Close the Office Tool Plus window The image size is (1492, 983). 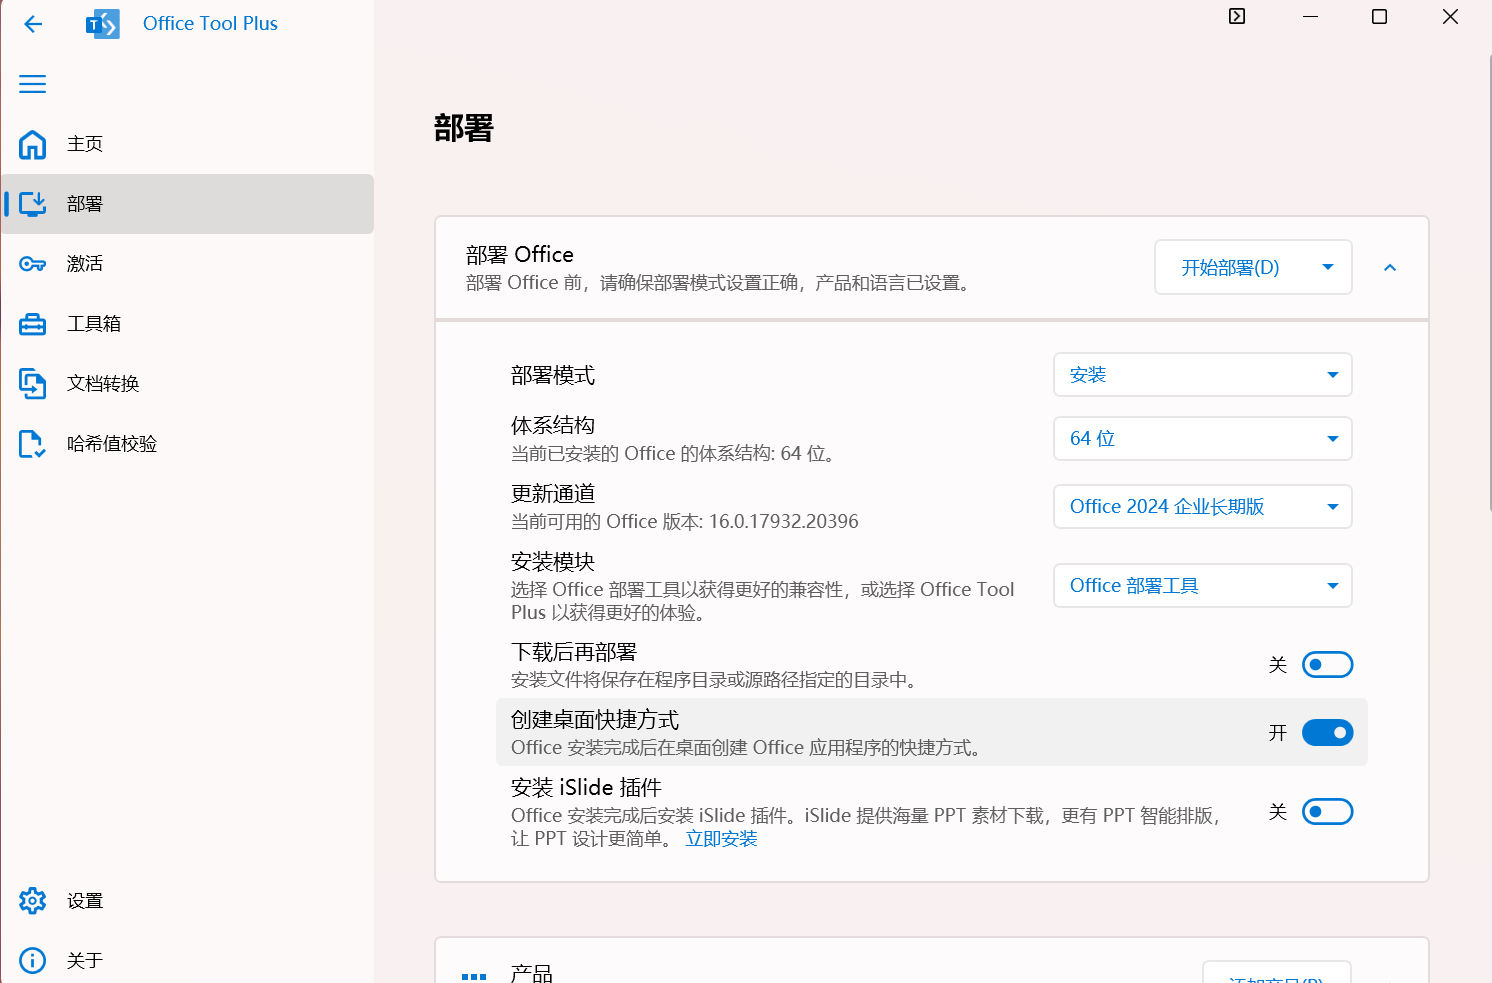tap(1450, 16)
